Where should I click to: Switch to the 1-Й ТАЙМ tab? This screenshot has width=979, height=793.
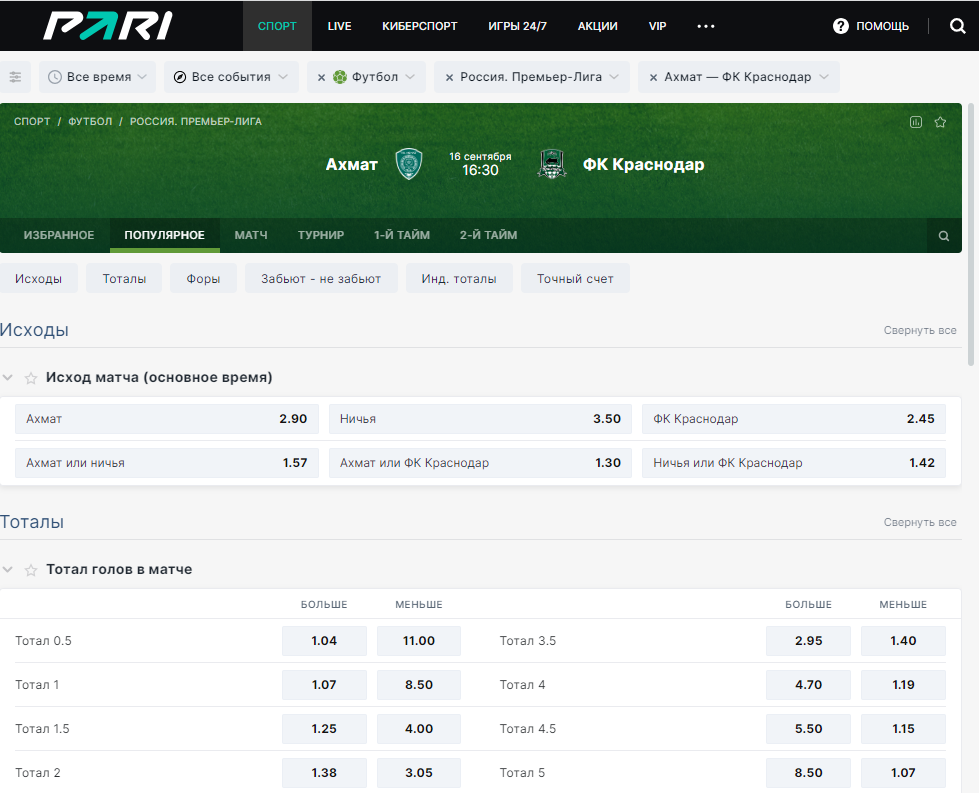click(402, 235)
